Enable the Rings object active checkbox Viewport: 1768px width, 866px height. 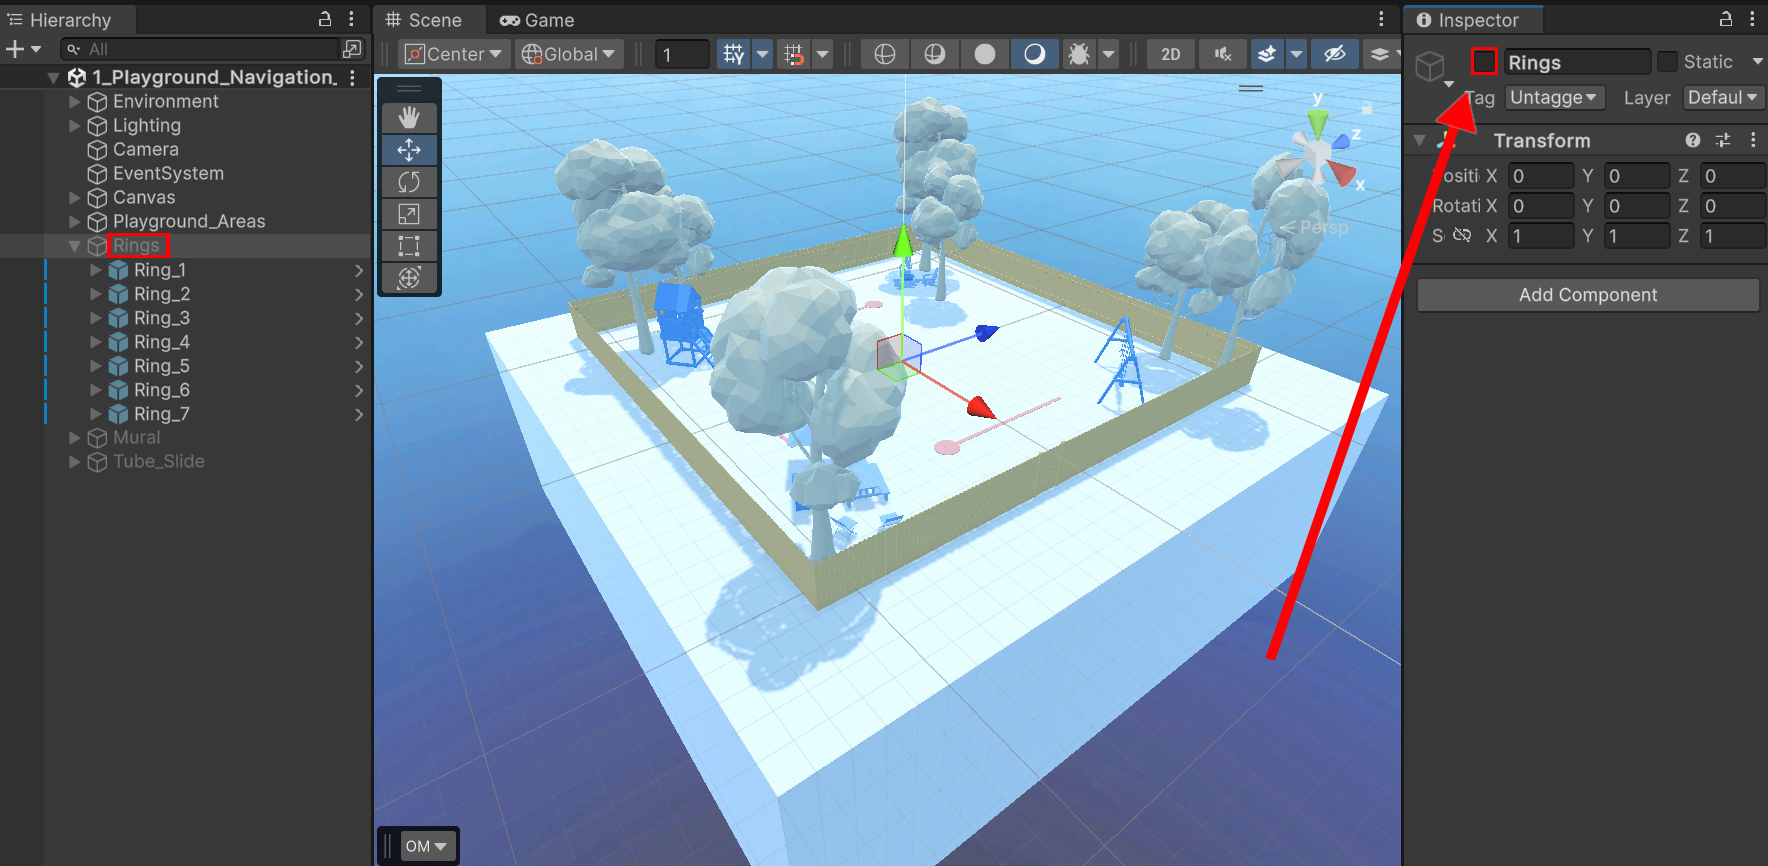pyautogui.click(x=1484, y=62)
